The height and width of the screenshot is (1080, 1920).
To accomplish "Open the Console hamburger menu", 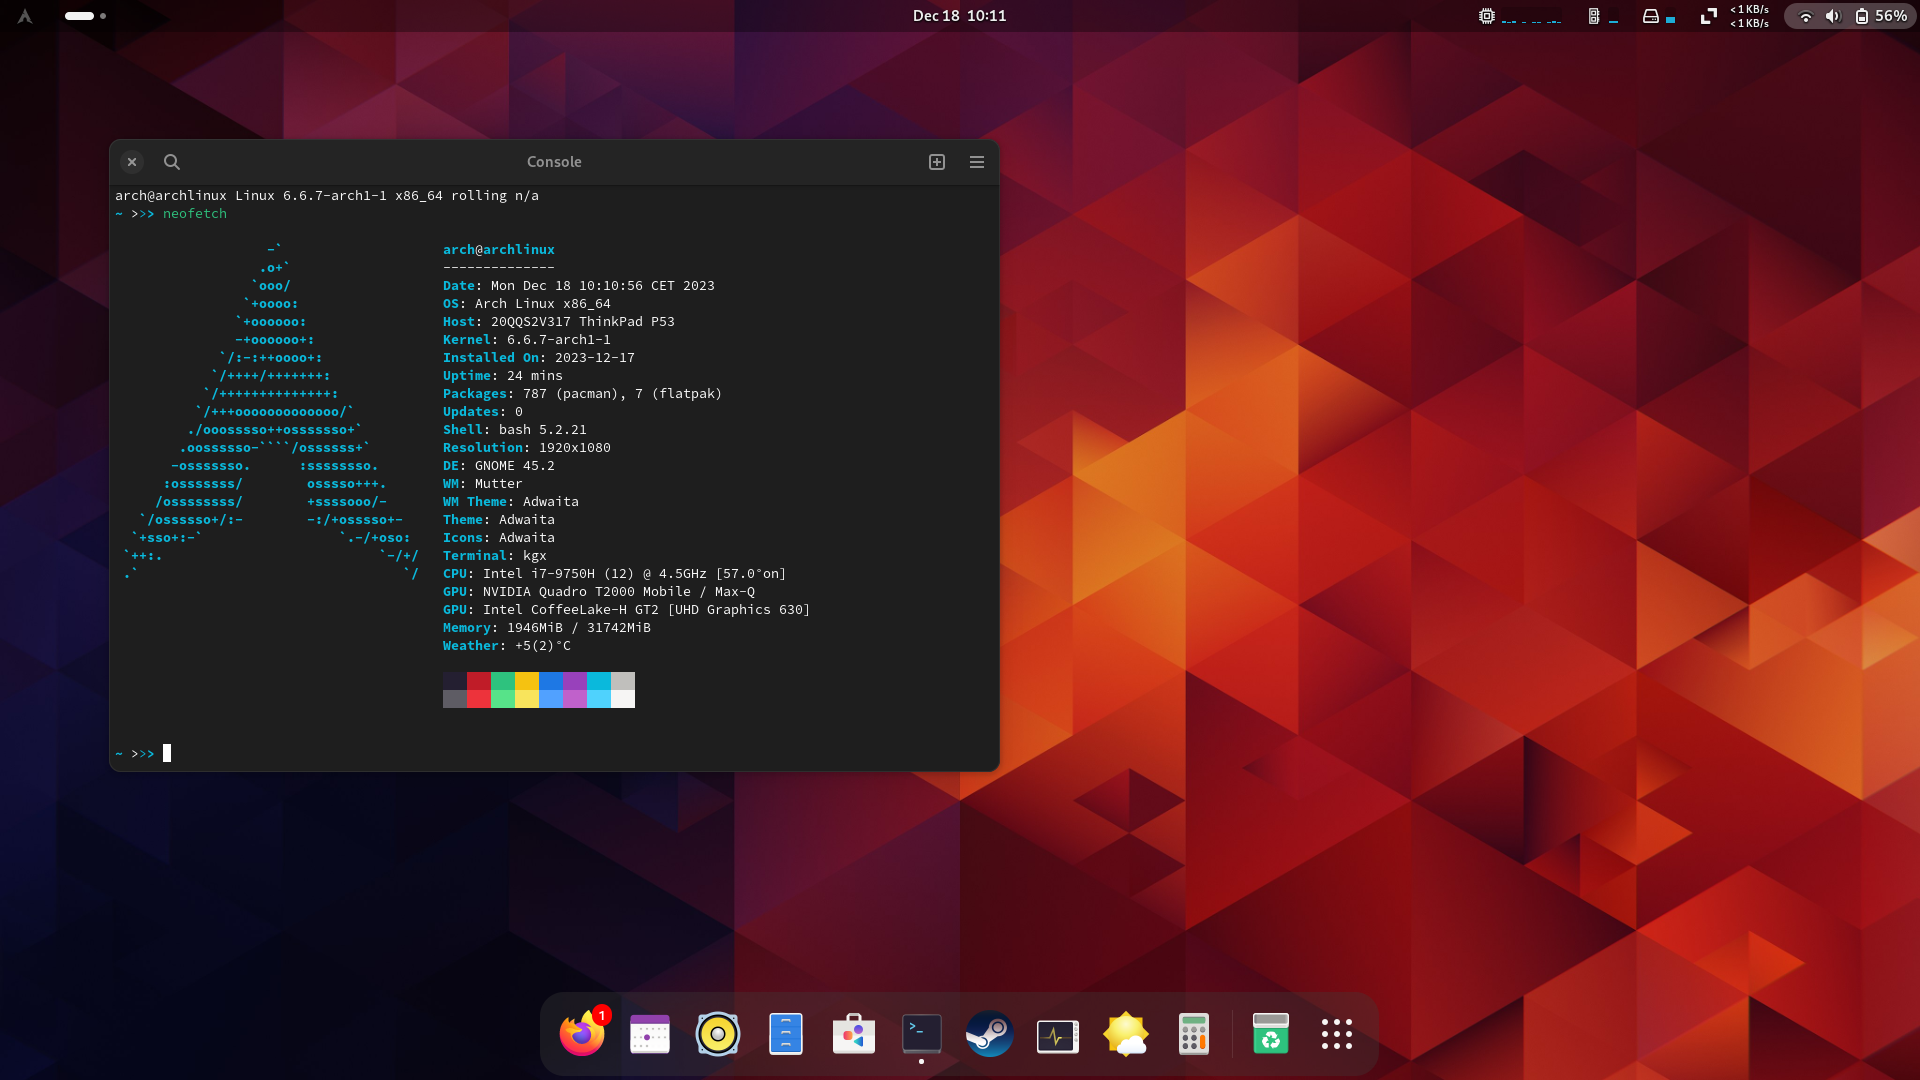I will coord(977,162).
